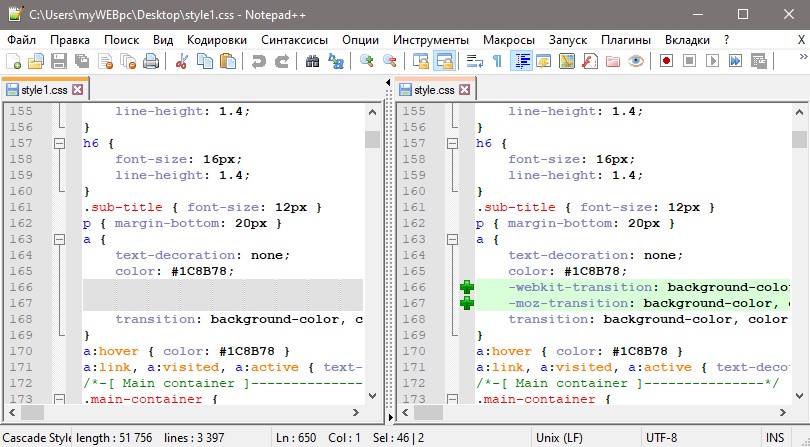
Task: Close the style.css tab
Action: 465,90
